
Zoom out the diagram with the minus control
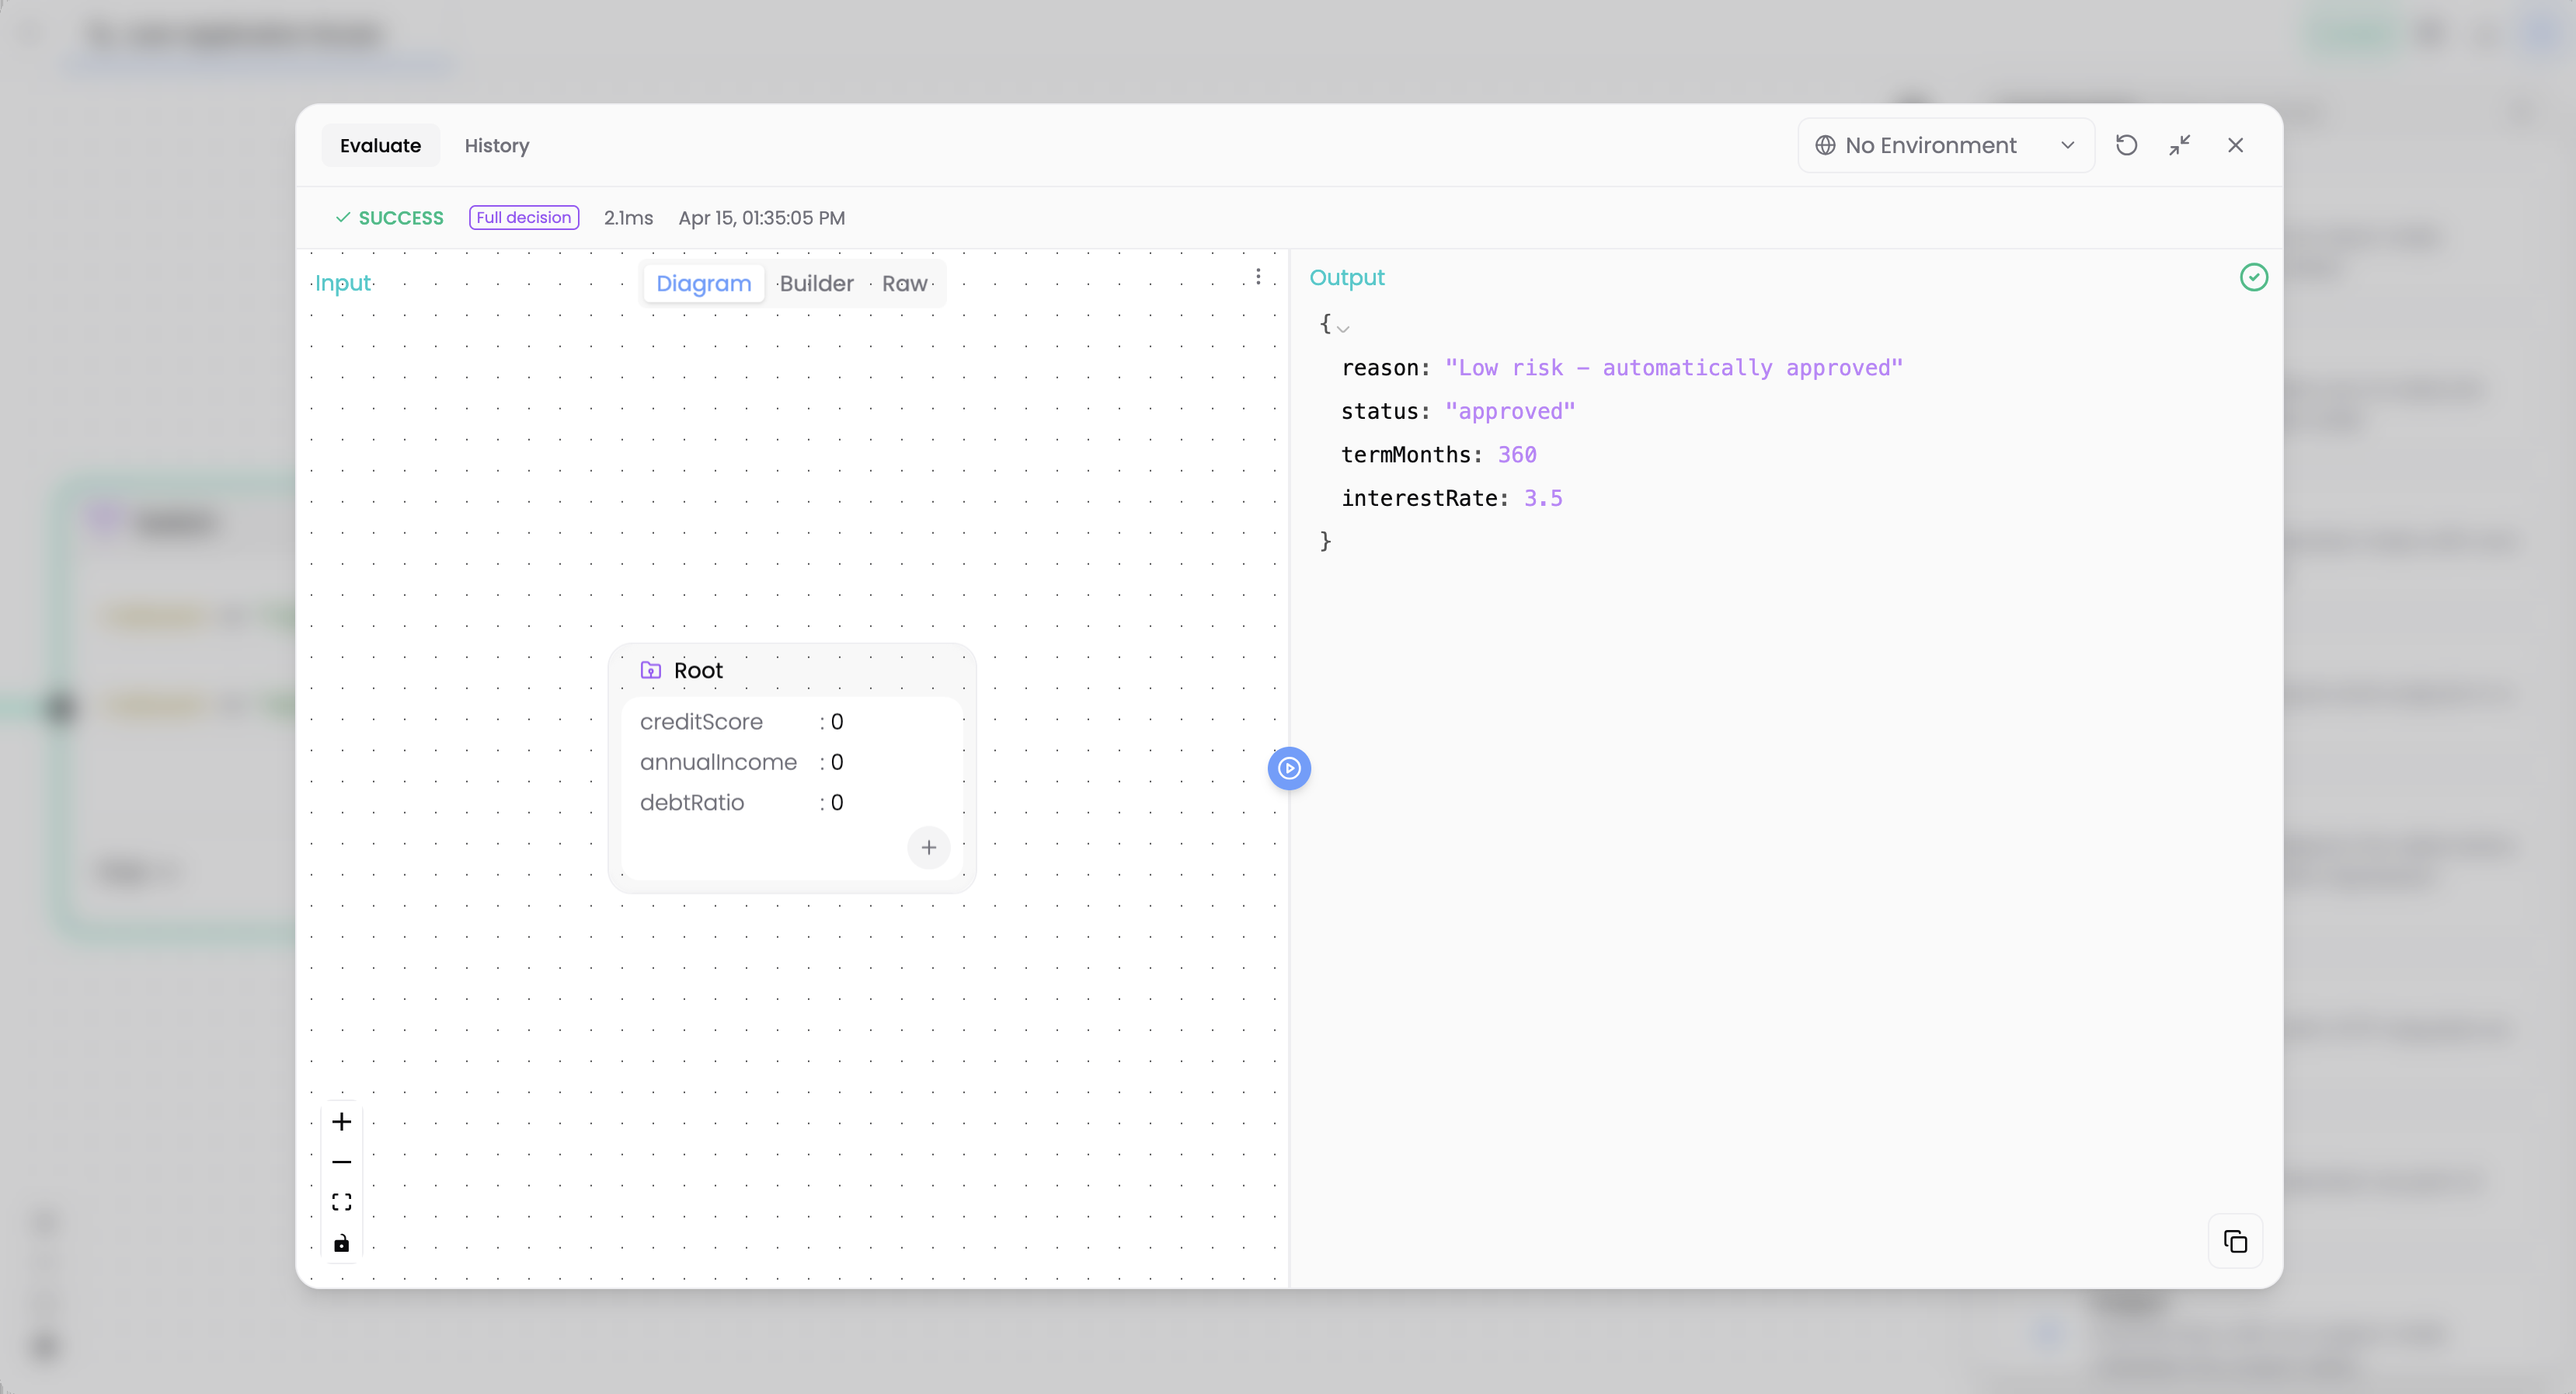click(342, 1162)
